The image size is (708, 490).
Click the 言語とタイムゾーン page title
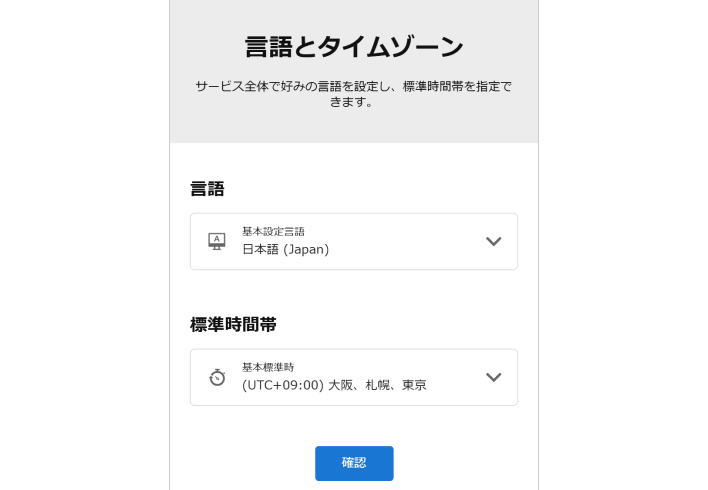[354, 47]
